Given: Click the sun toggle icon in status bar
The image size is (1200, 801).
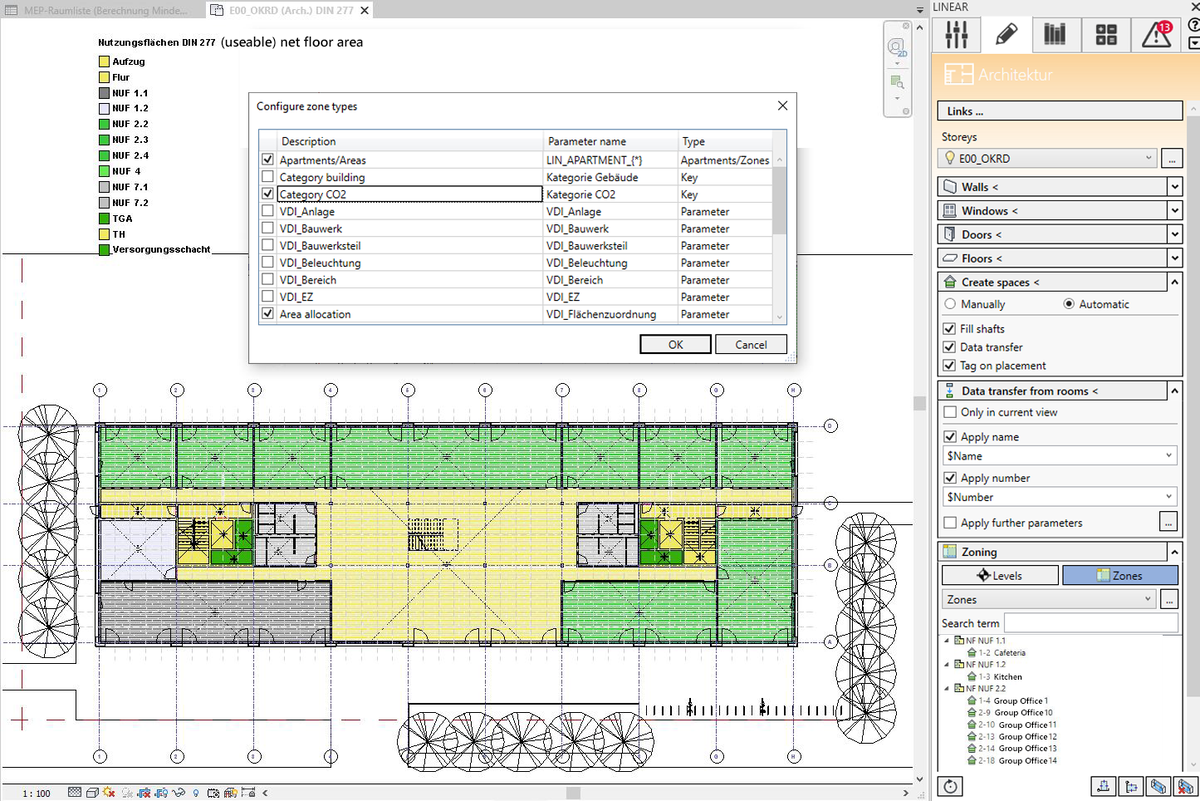Looking at the screenshot, I should pyautogui.click(x=107, y=793).
